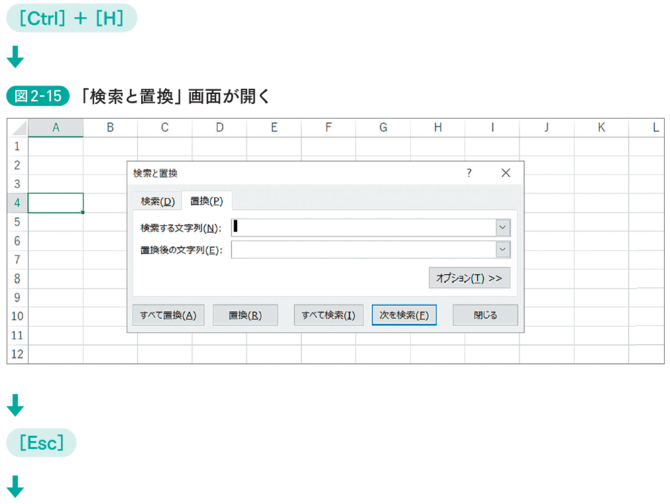Select column I header

click(492, 128)
